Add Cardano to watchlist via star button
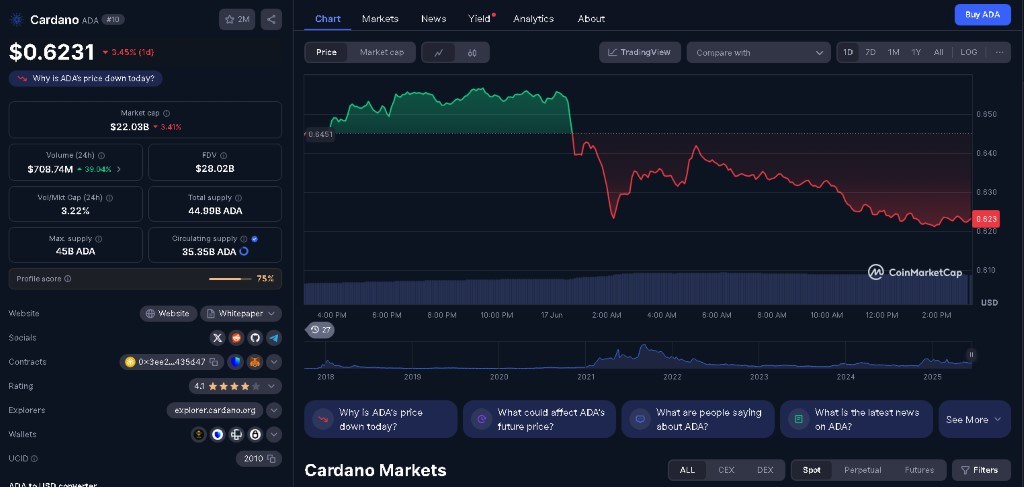 point(237,20)
